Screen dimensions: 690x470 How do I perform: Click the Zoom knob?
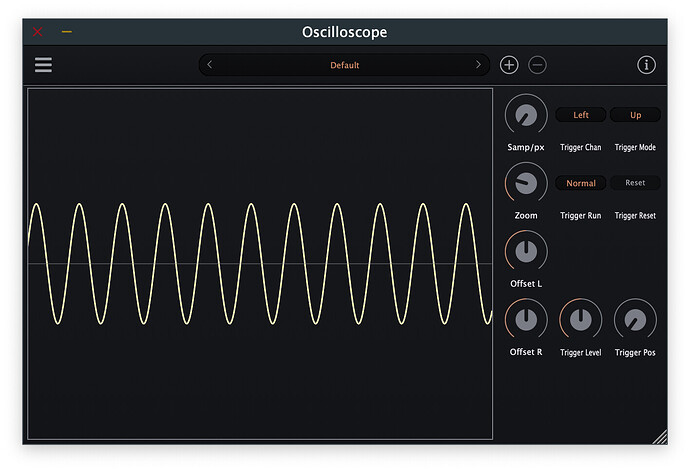tap(526, 183)
